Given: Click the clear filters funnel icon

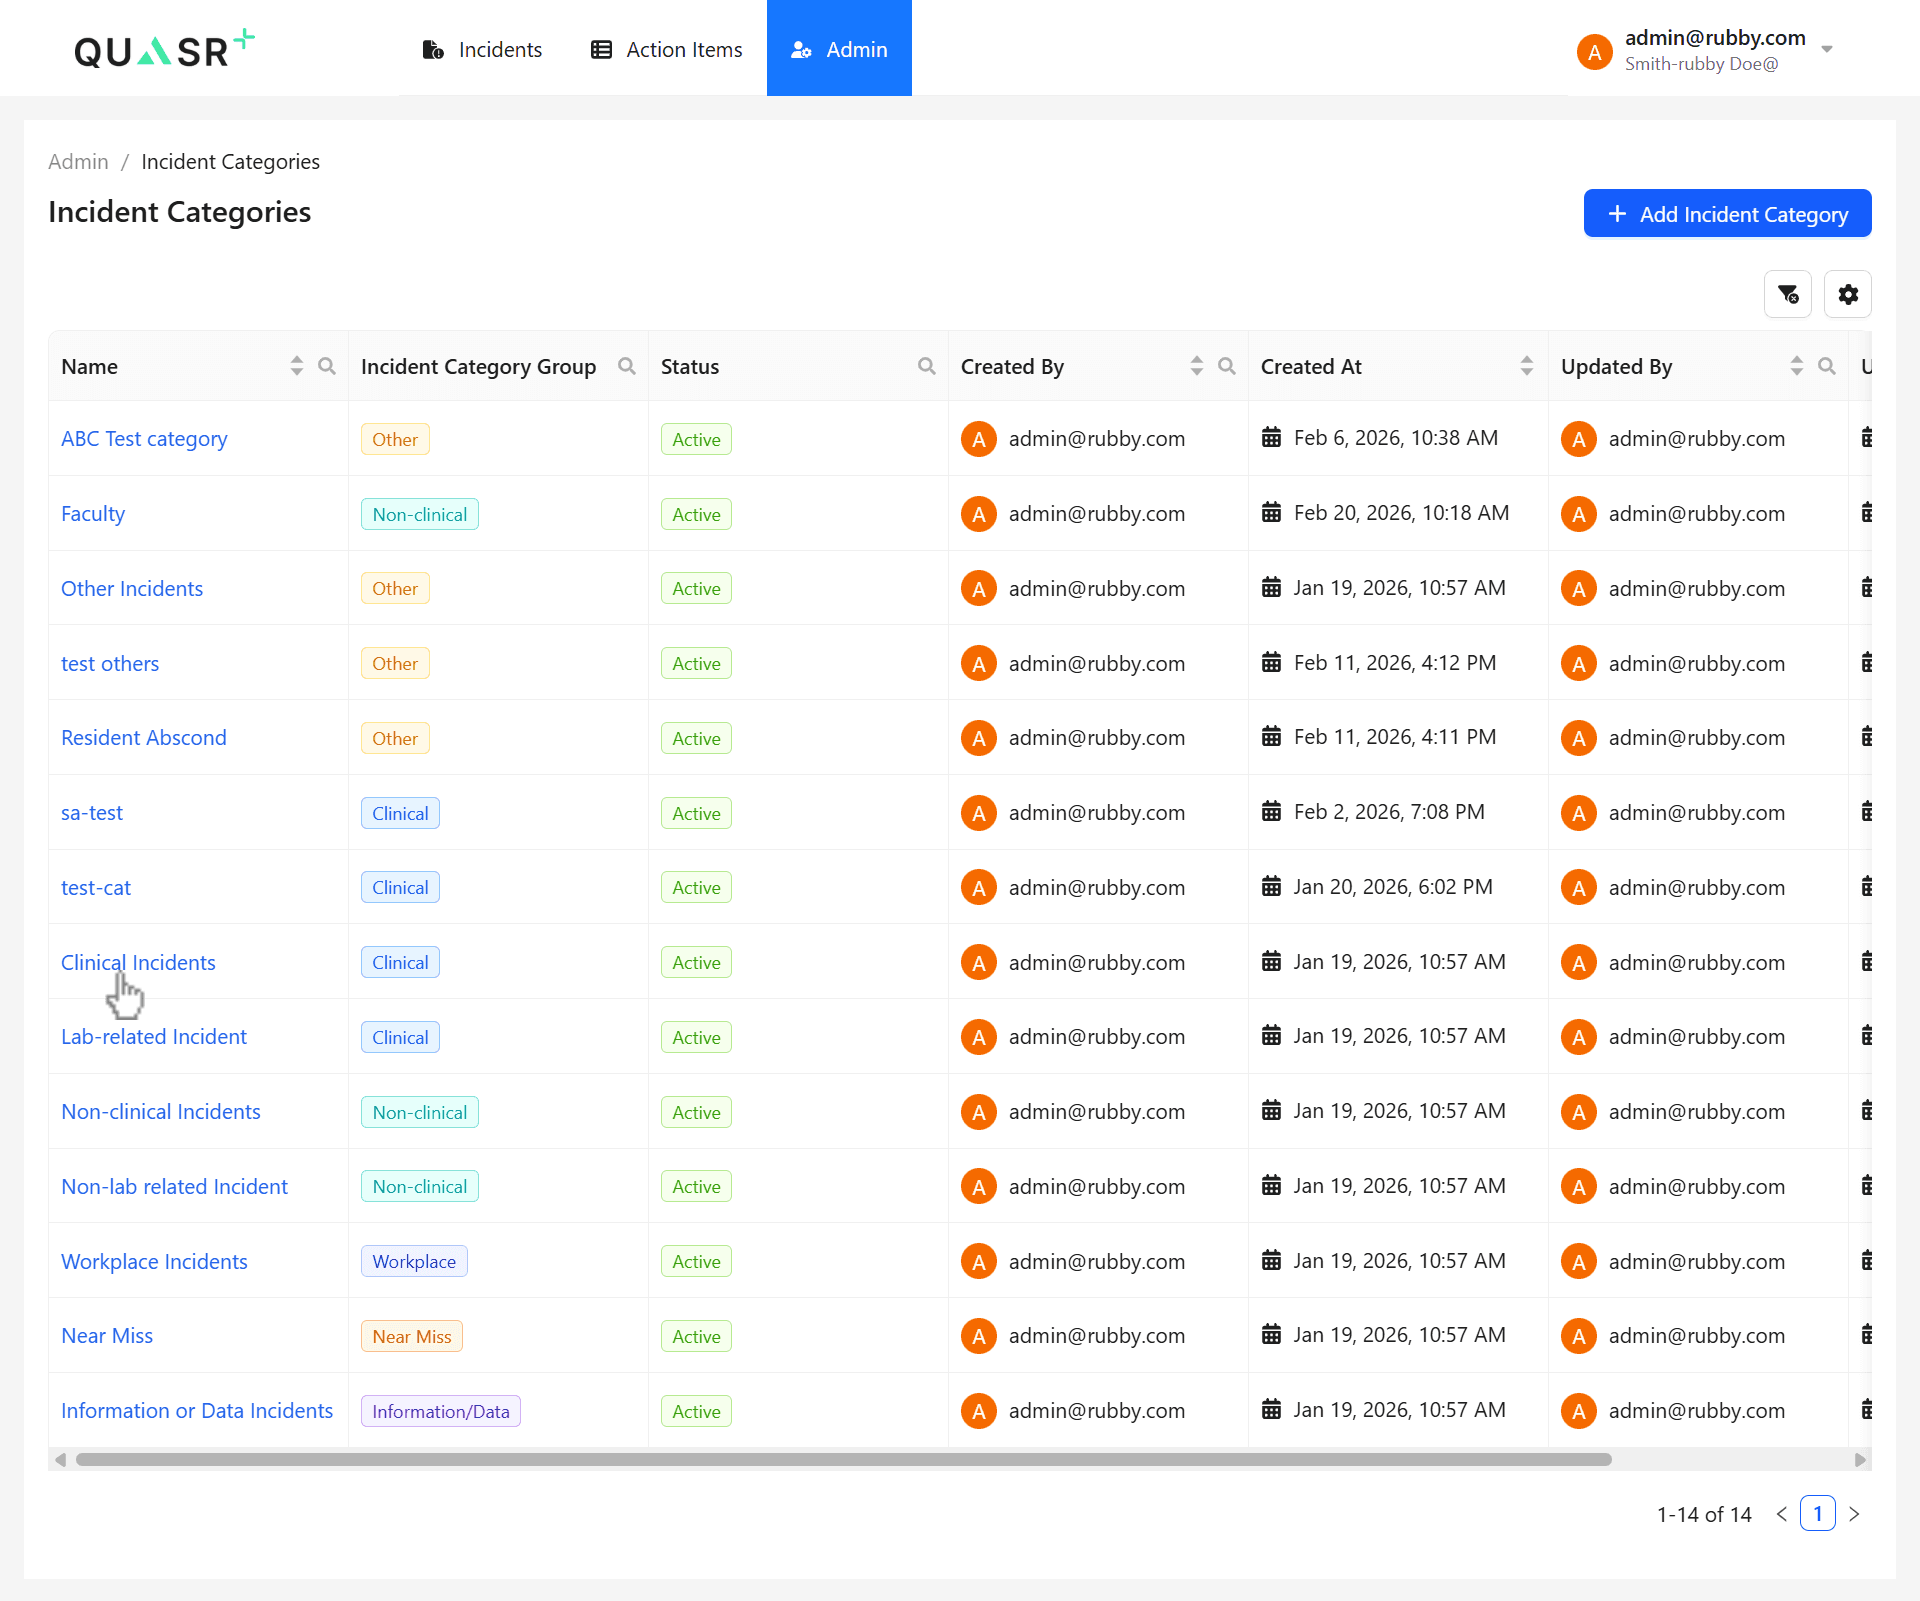Looking at the screenshot, I should [1788, 295].
